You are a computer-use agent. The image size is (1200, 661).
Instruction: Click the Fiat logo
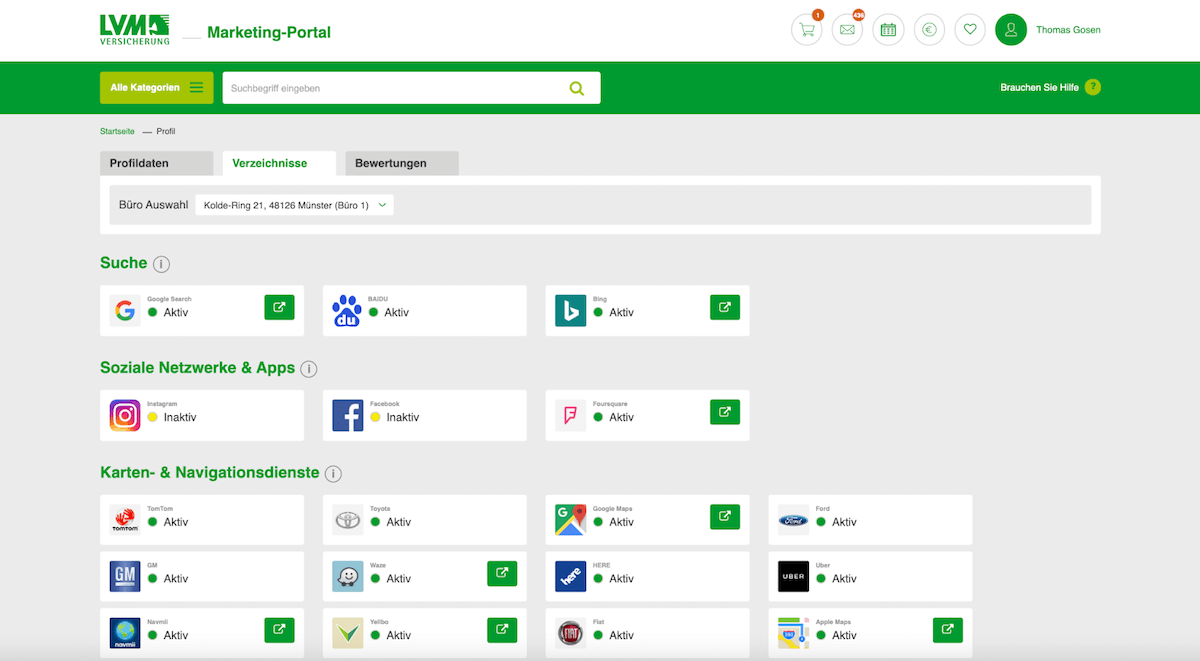pos(571,633)
